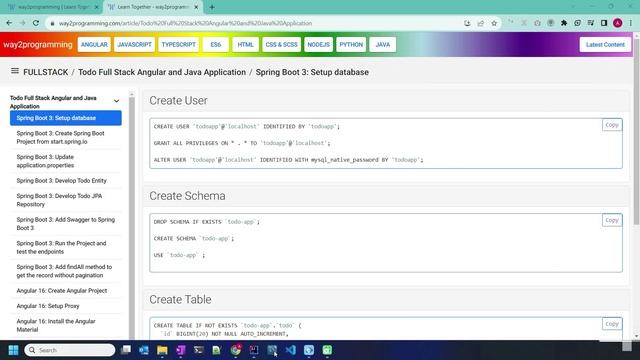Image resolution: width=640 pixels, height=360 pixels.
Task: Go back using the browser back arrow
Action: 9,23
